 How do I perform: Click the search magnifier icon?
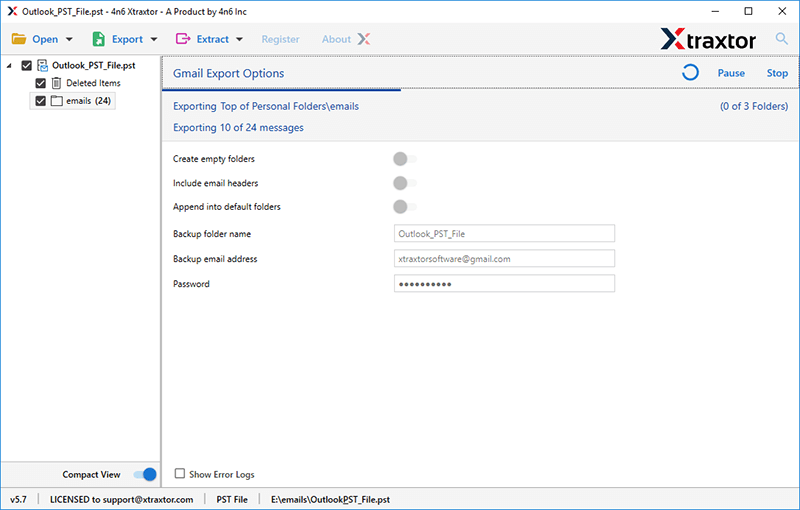[781, 38]
